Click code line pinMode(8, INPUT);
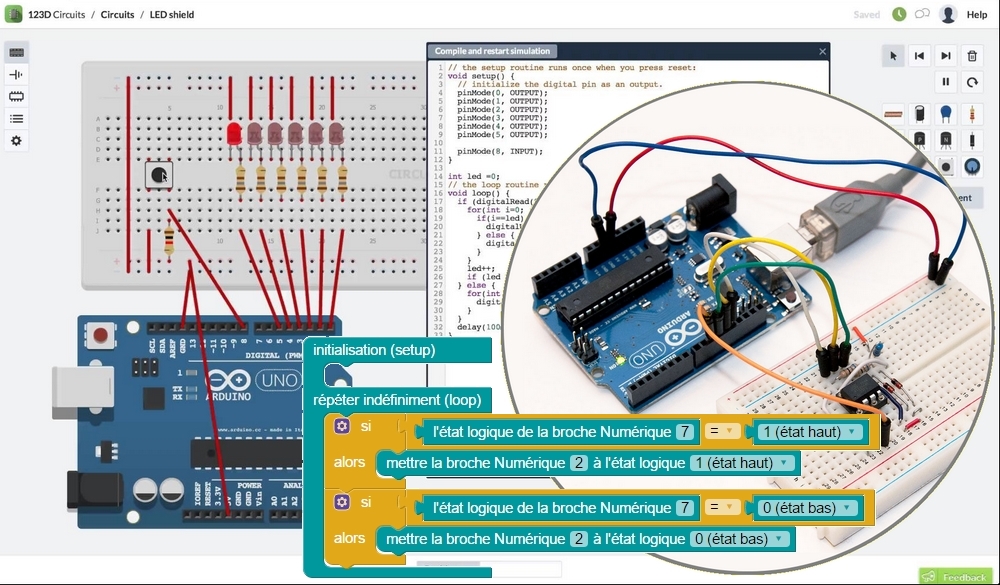 500,151
